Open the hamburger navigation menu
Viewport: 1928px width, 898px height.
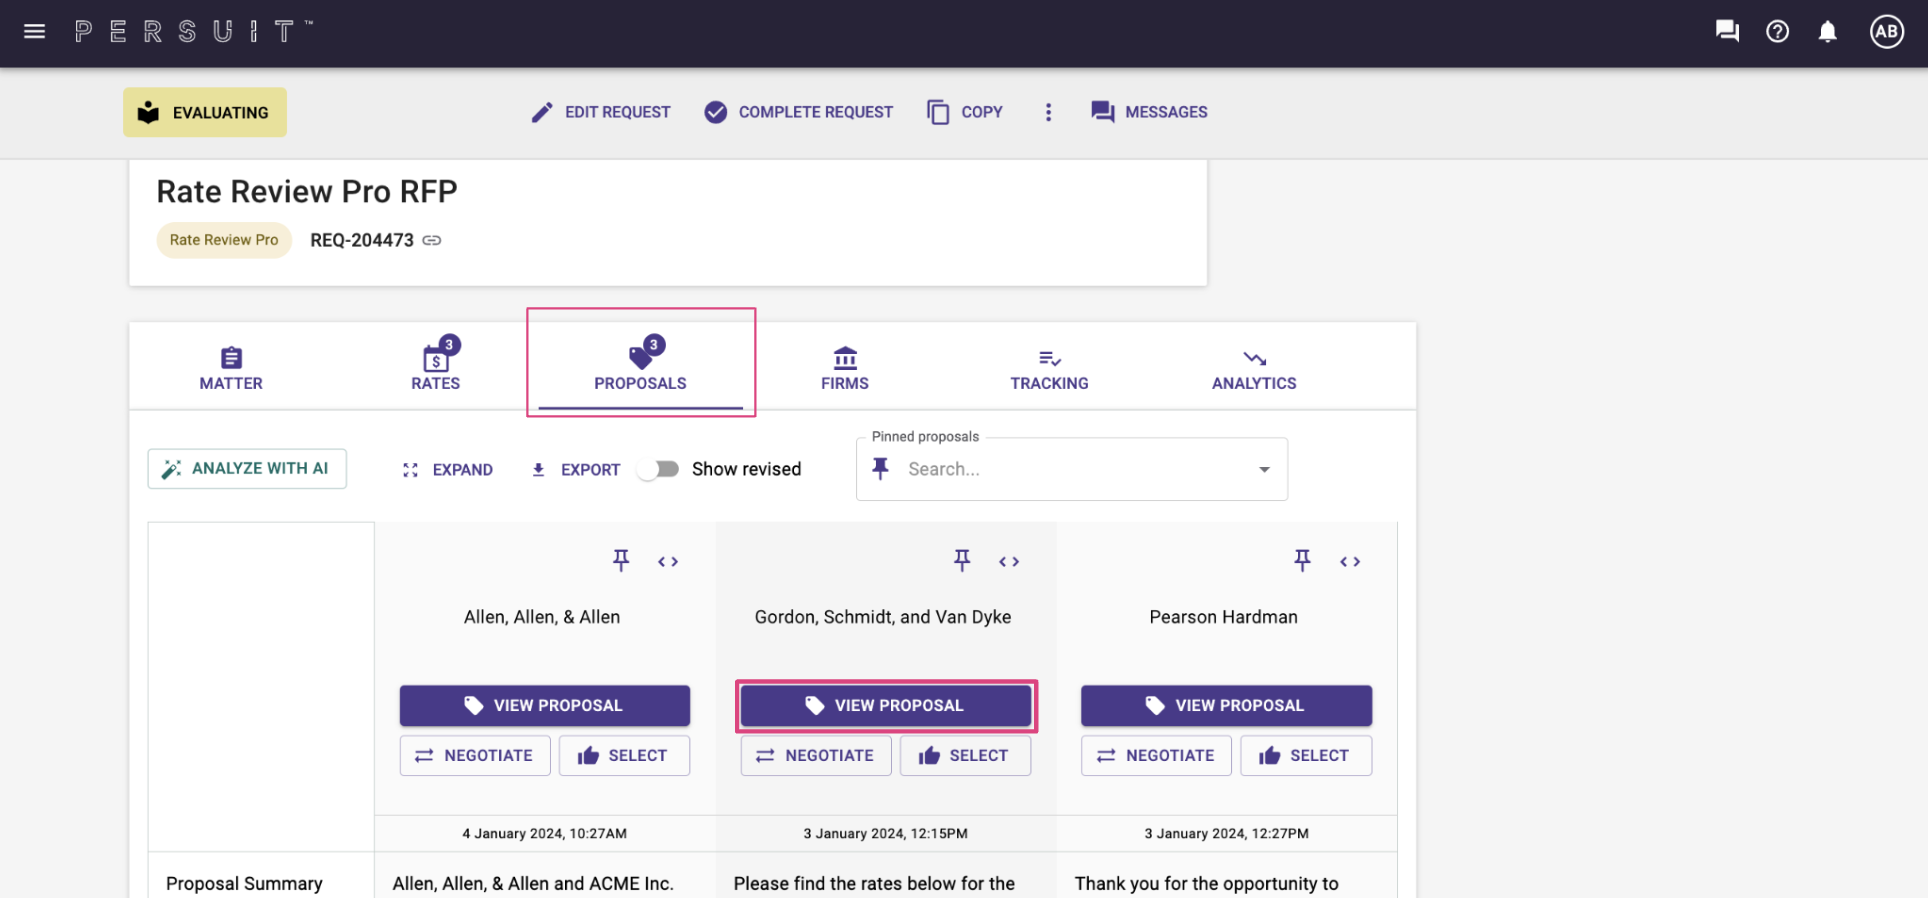[x=35, y=32]
